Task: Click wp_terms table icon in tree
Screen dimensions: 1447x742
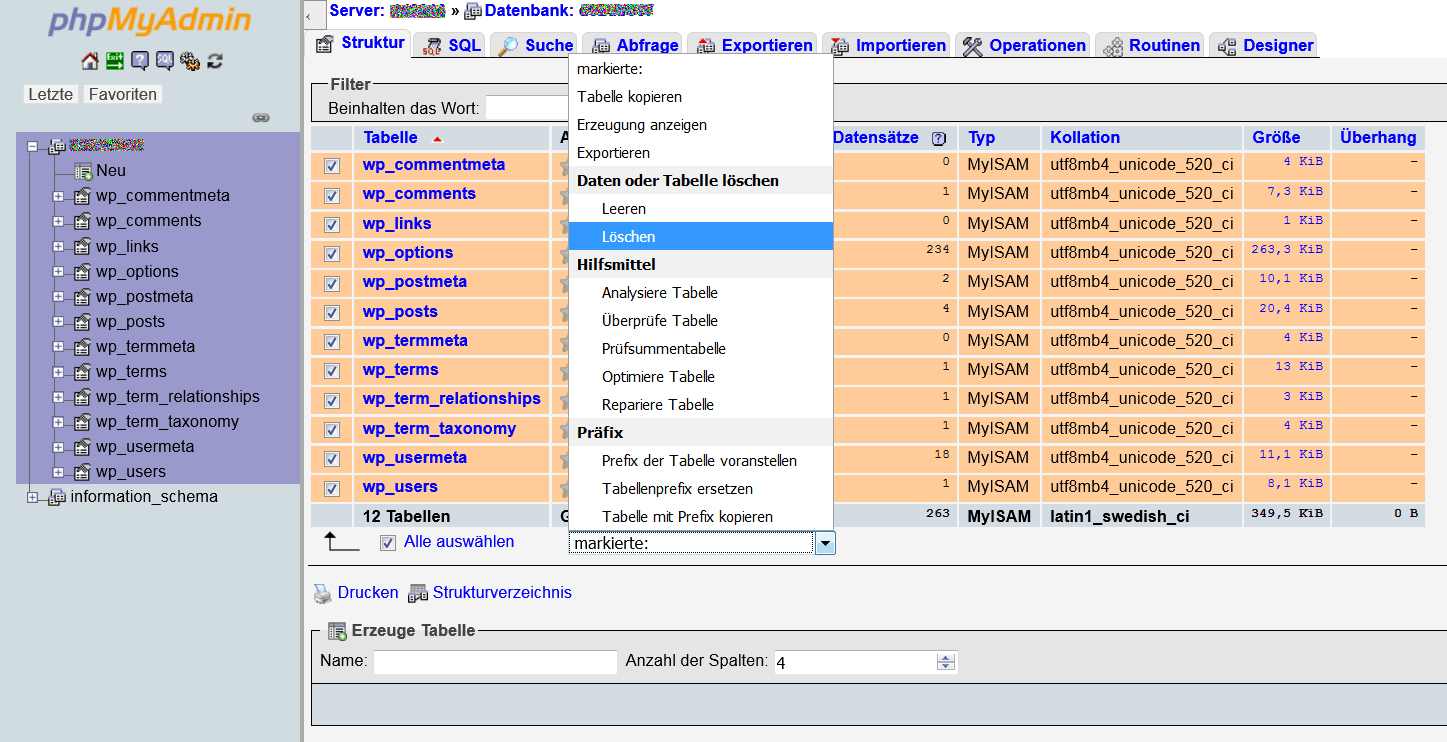Action: pyautogui.click(x=83, y=371)
